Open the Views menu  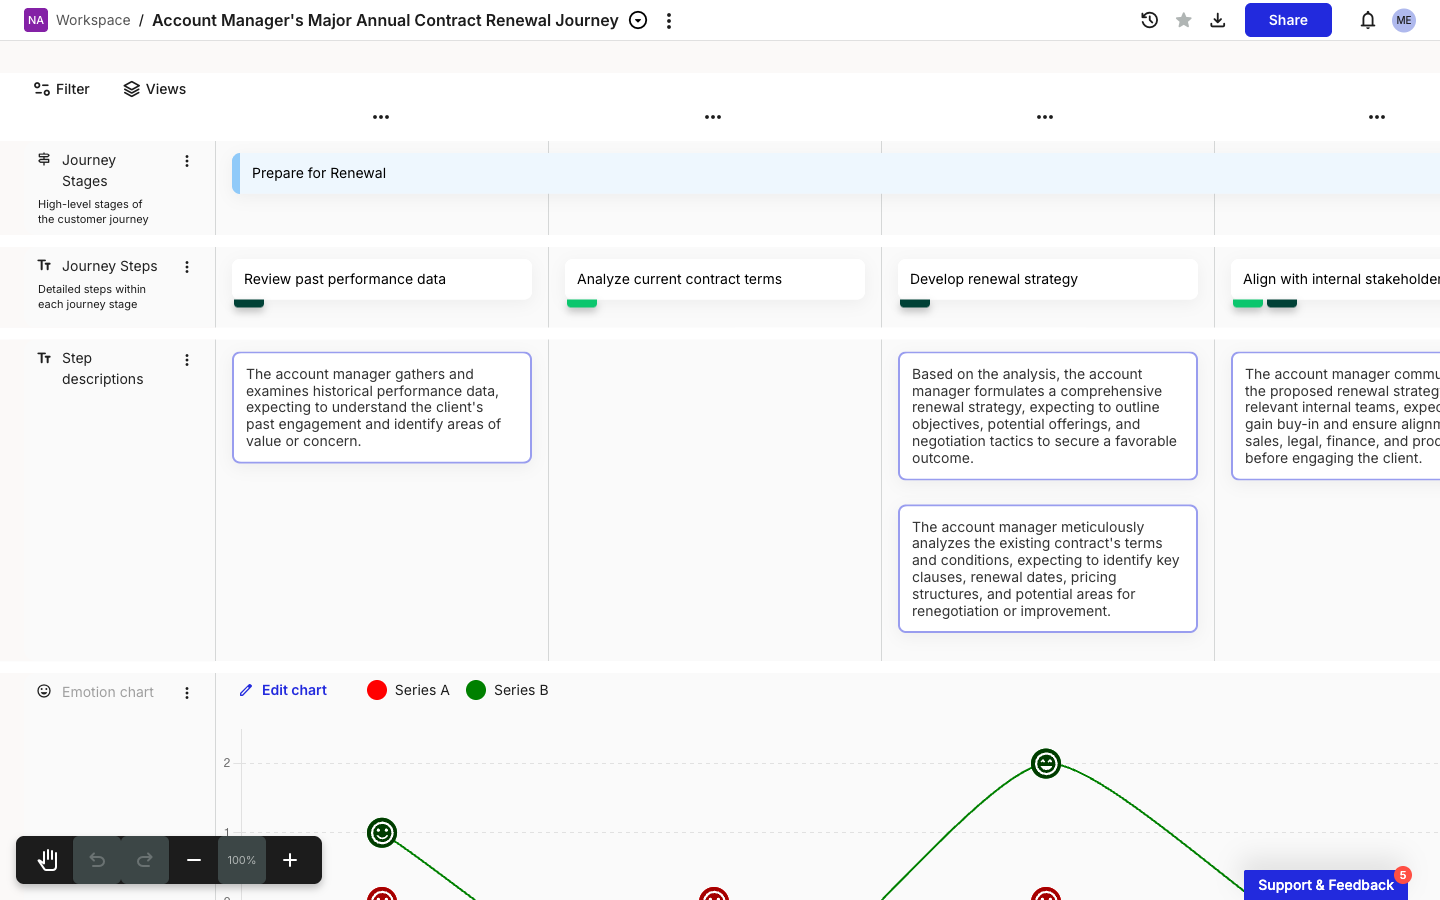155,89
